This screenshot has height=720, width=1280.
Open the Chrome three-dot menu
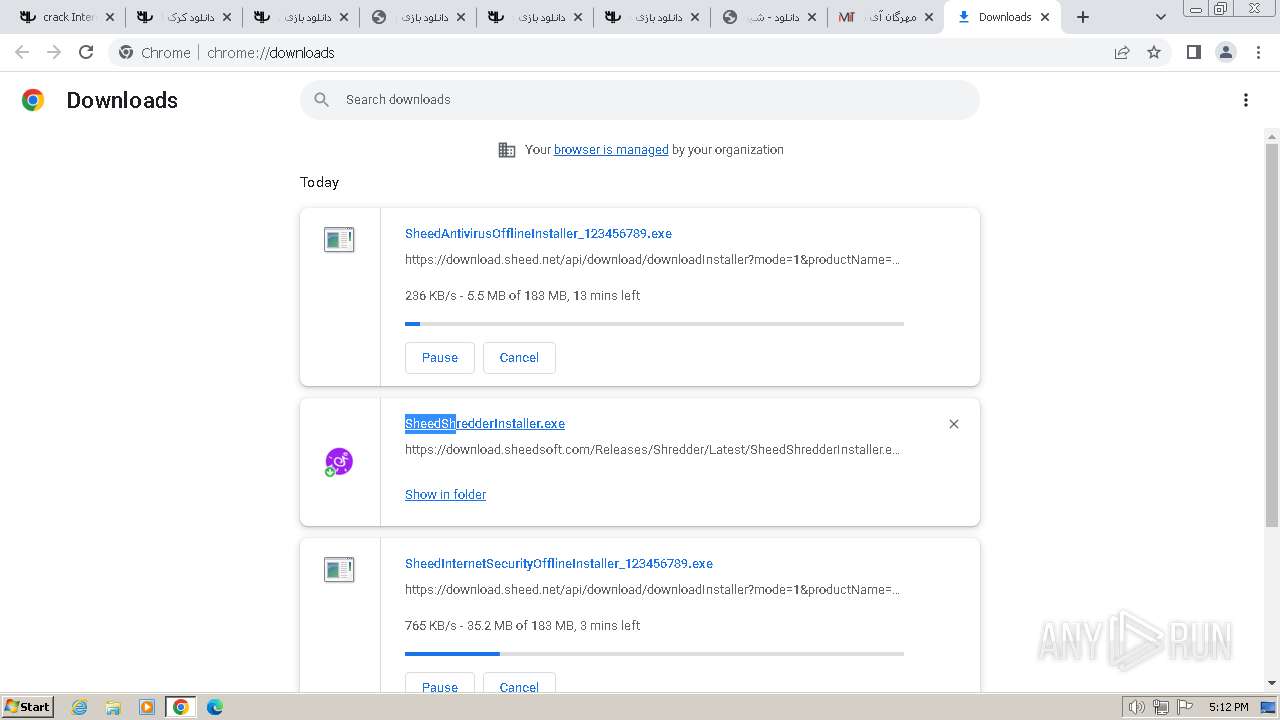point(1258,52)
